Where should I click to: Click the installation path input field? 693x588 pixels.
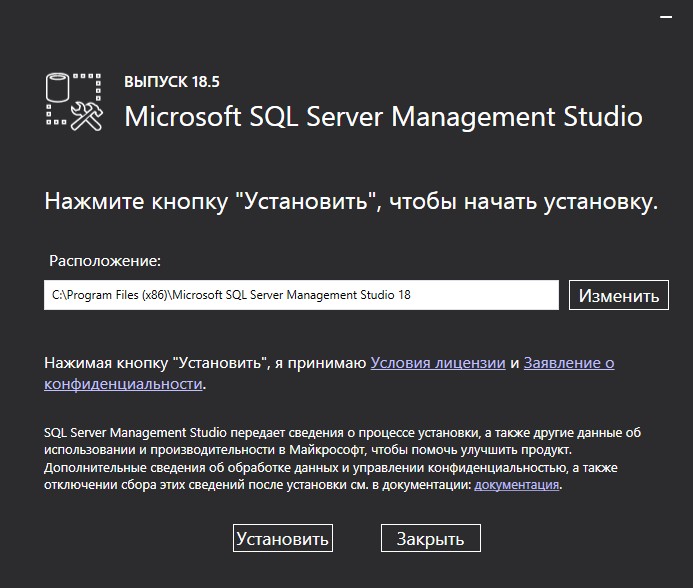tap(301, 295)
